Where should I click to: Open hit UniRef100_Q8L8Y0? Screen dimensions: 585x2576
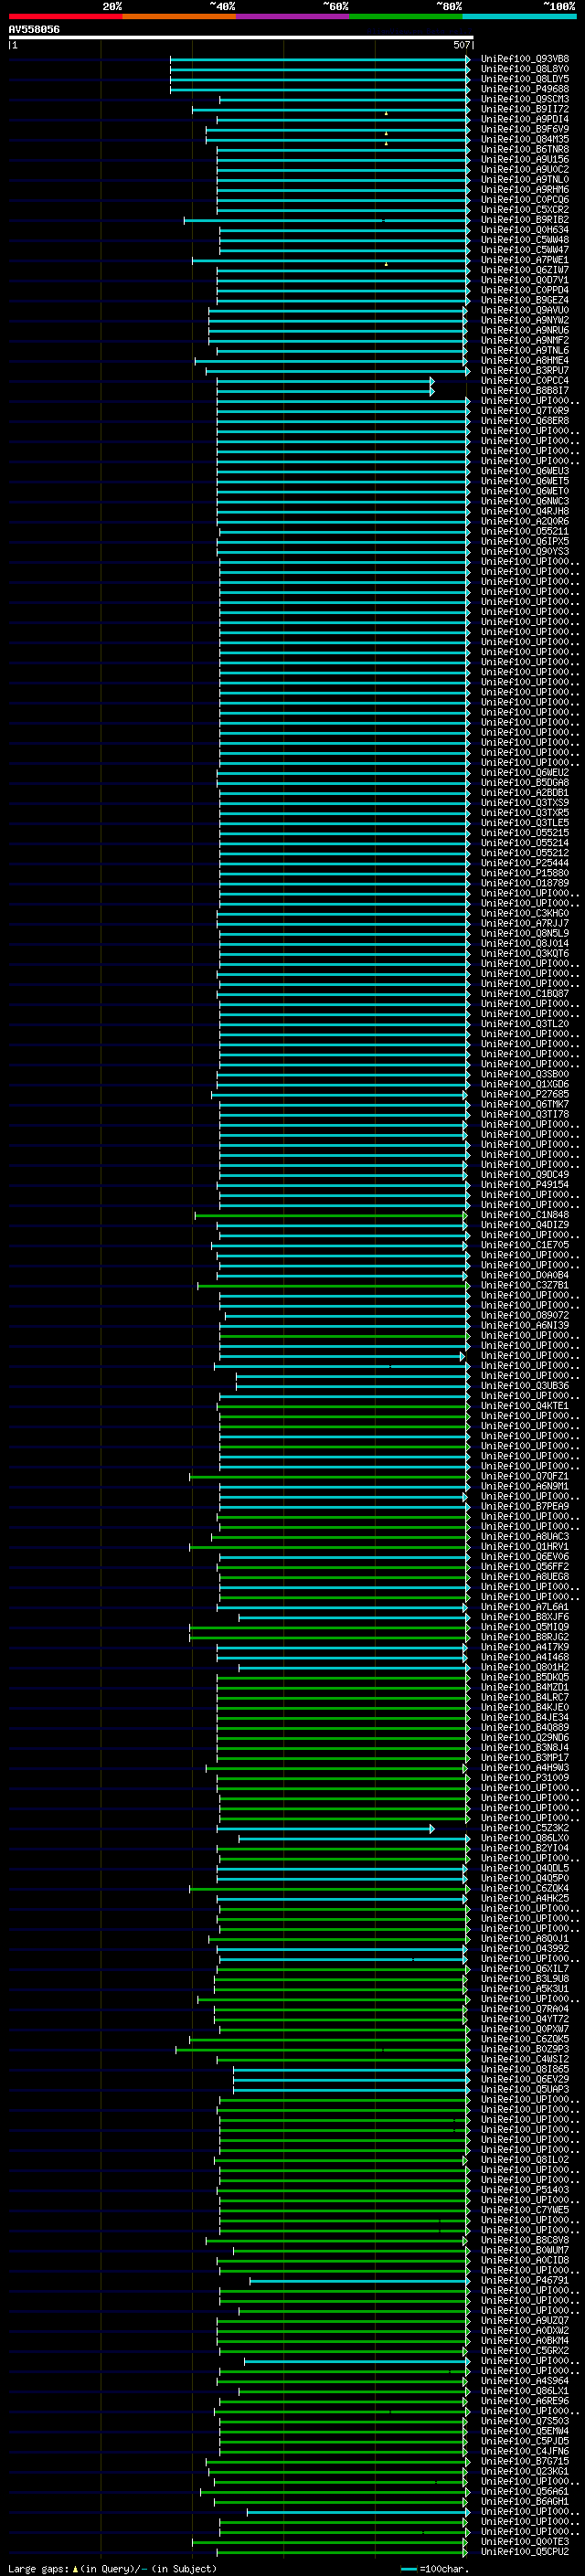pos(525,69)
